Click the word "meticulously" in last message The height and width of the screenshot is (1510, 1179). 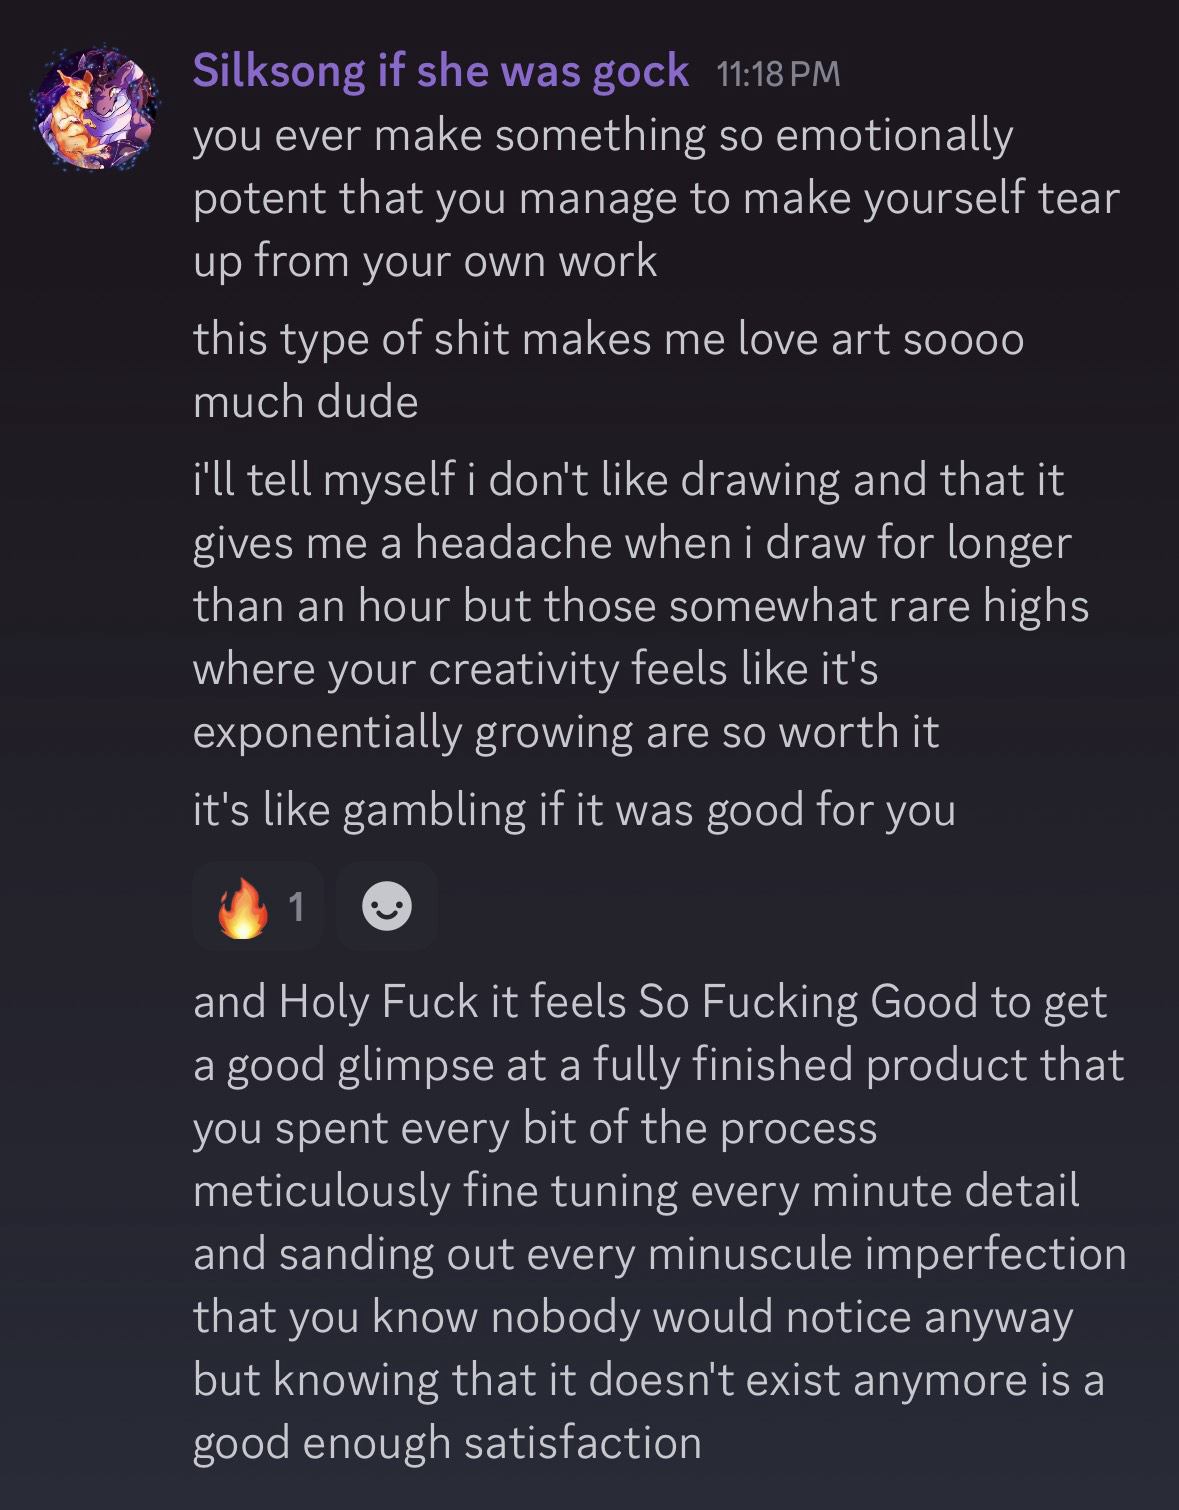(321, 1191)
